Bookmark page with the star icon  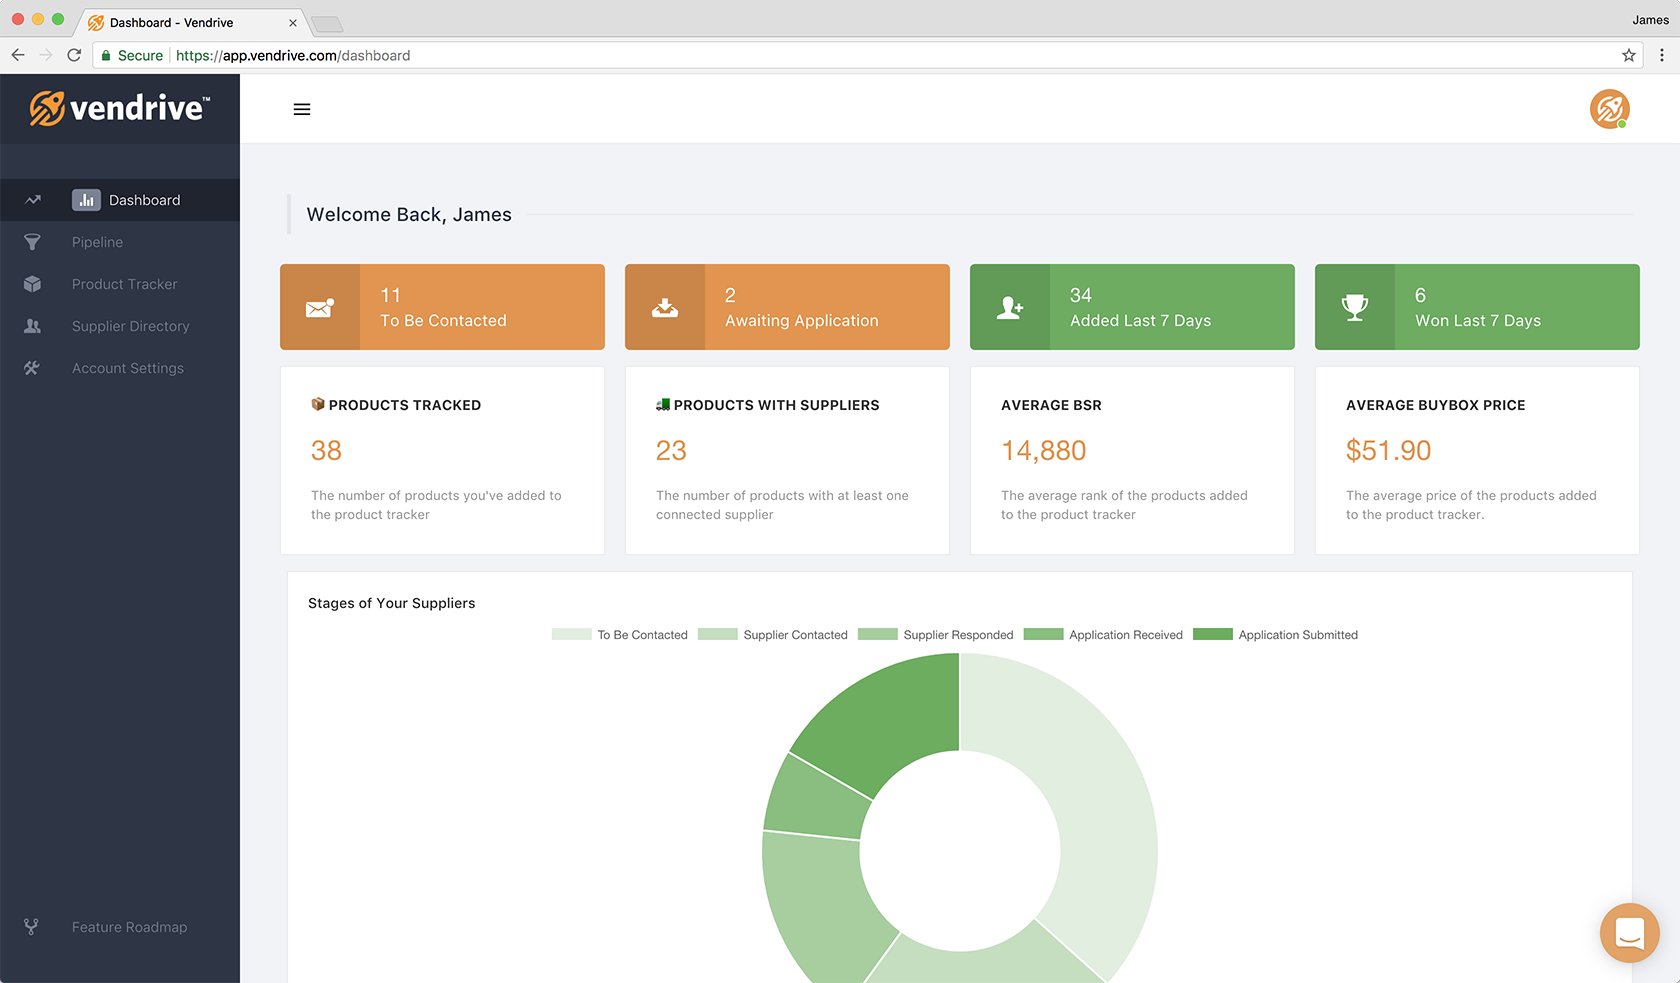pos(1628,55)
